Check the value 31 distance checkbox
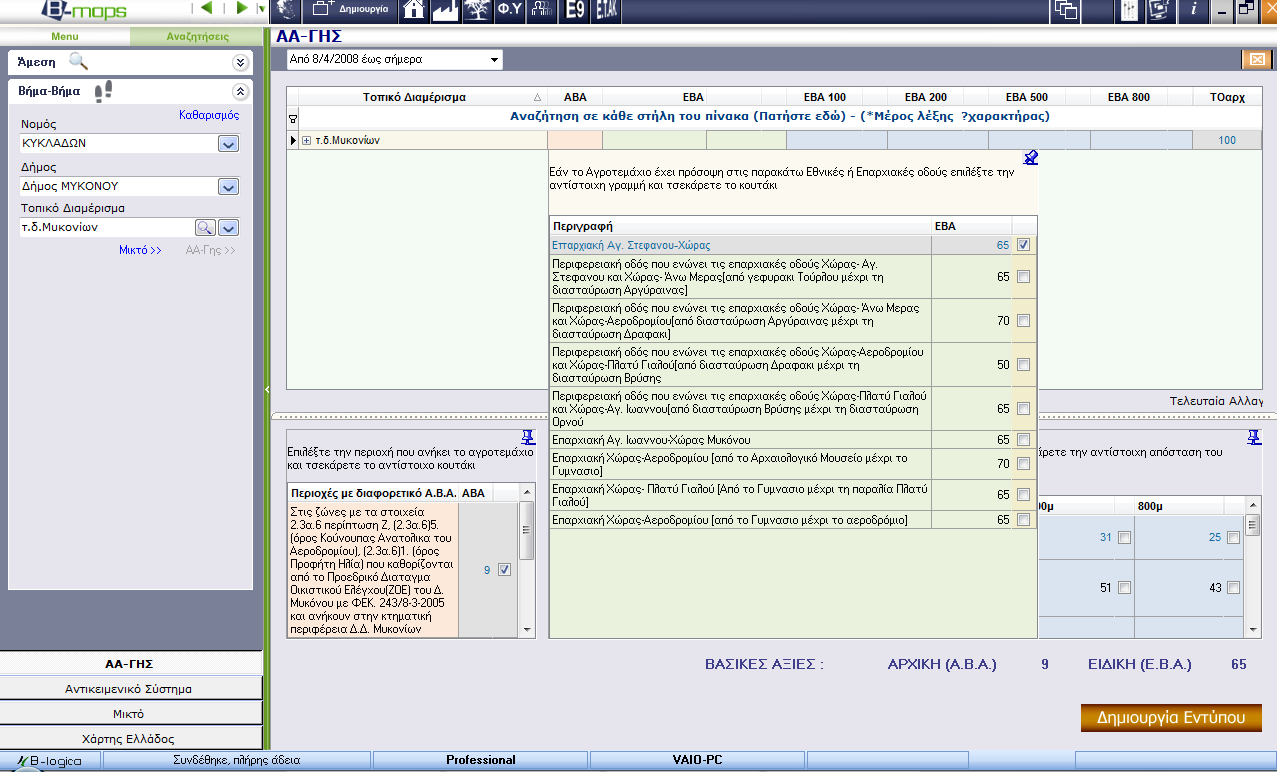Image resolution: width=1277 pixels, height=772 pixels. [1124, 538]
